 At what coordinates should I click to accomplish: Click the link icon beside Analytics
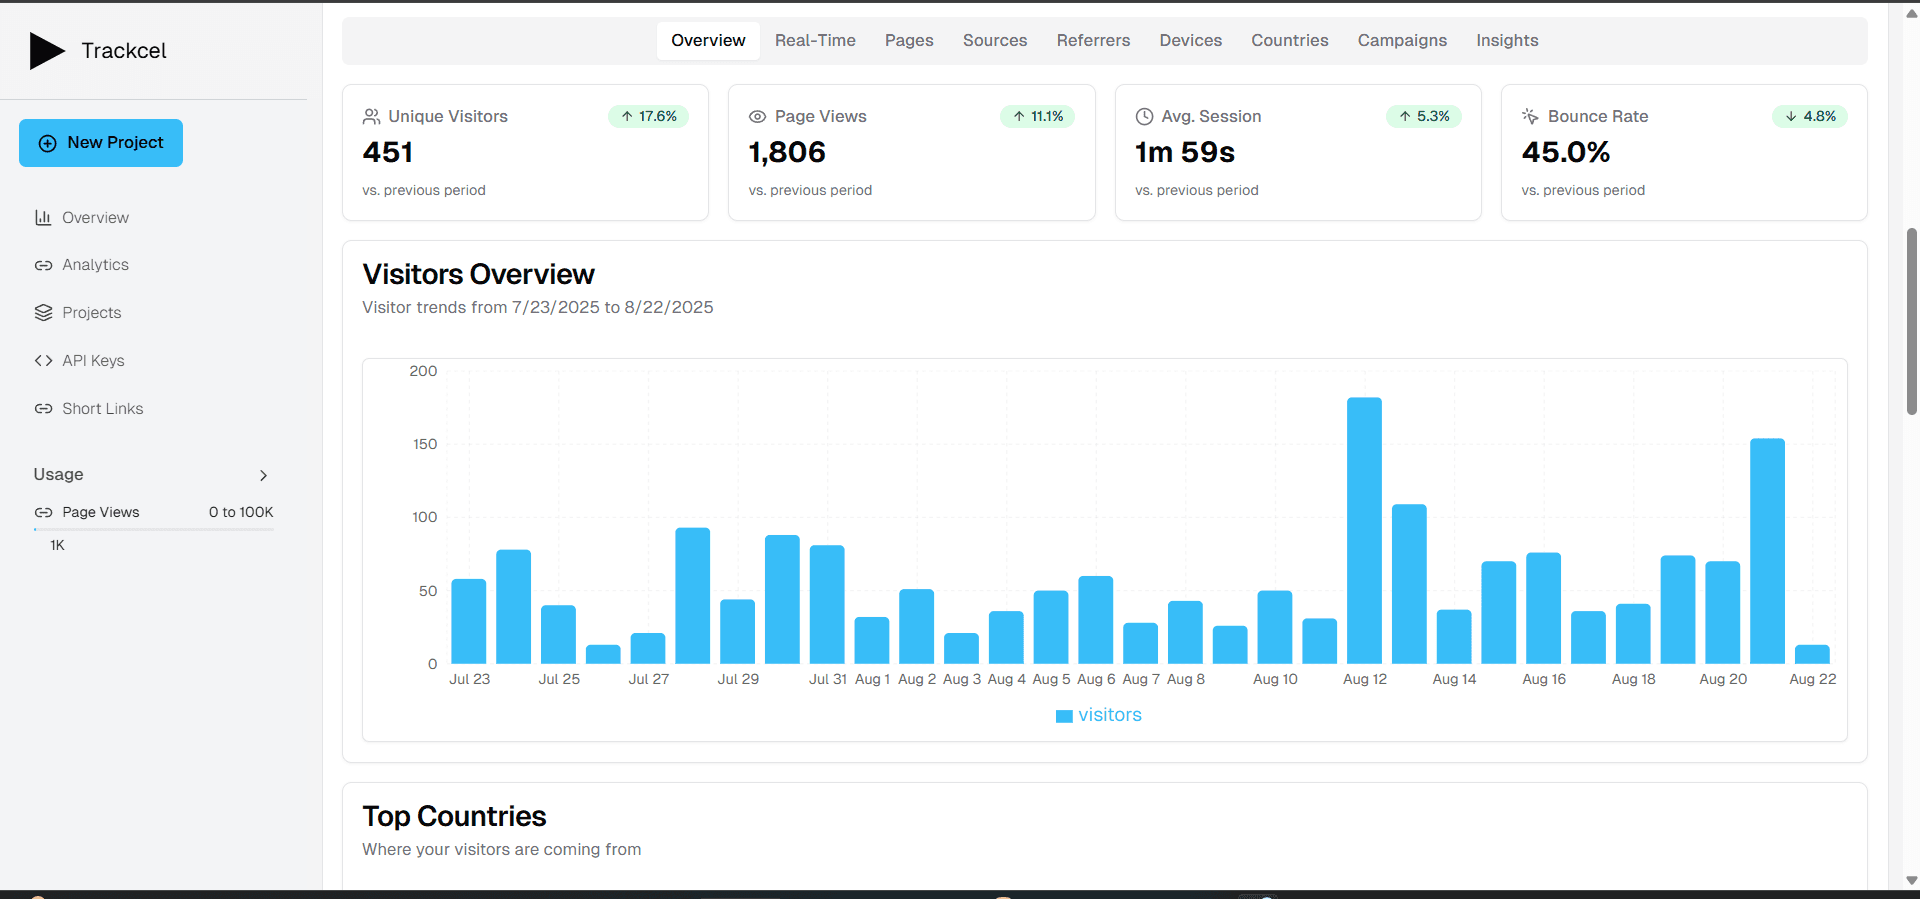(x=43, y=265)
